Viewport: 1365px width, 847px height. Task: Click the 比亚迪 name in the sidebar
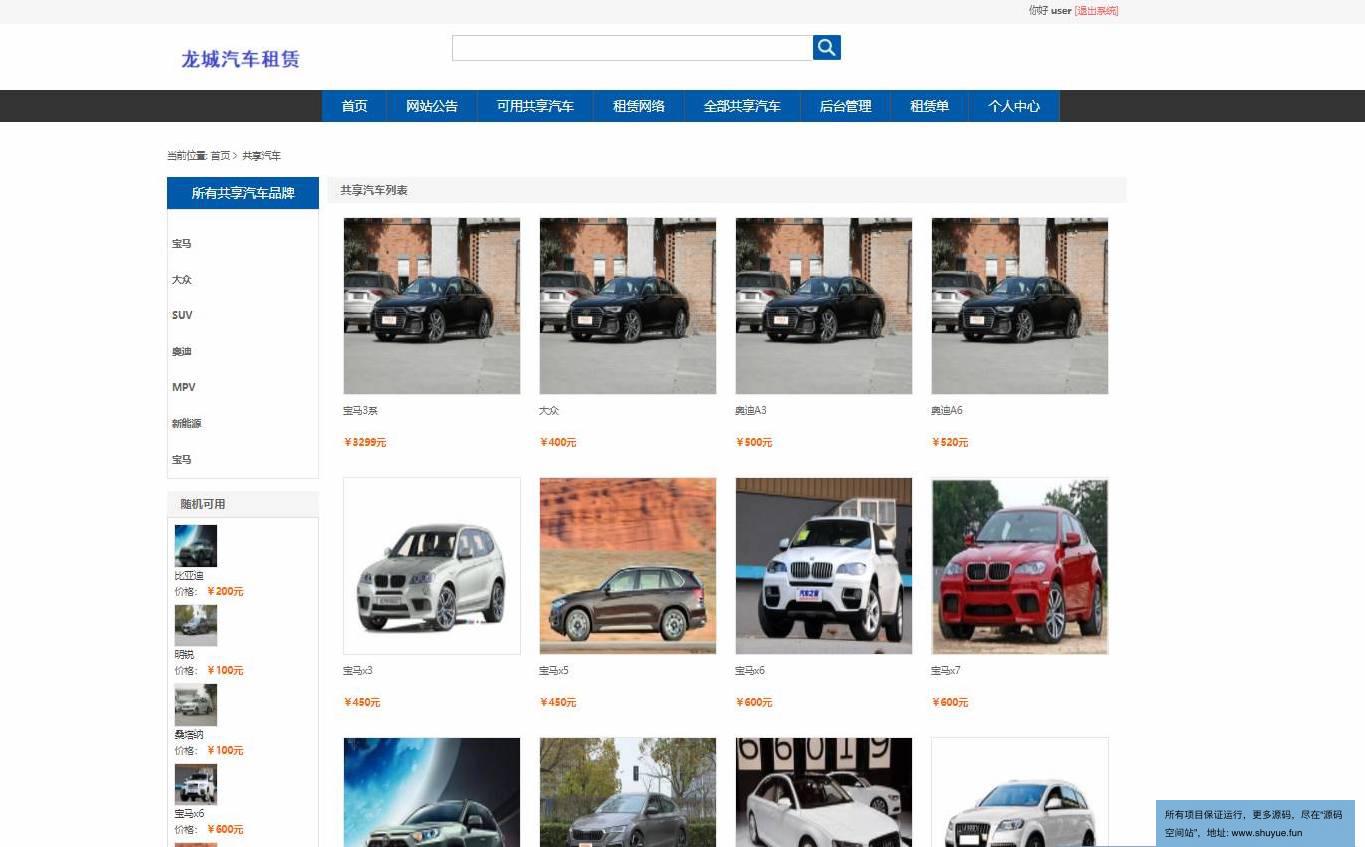coord(189,576)
